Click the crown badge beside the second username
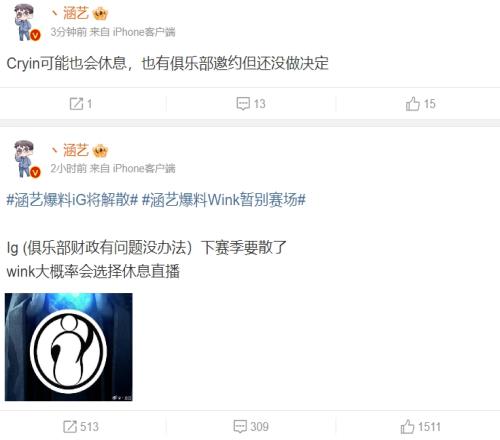Screen dimensions: 500x440 pos(100,151)
